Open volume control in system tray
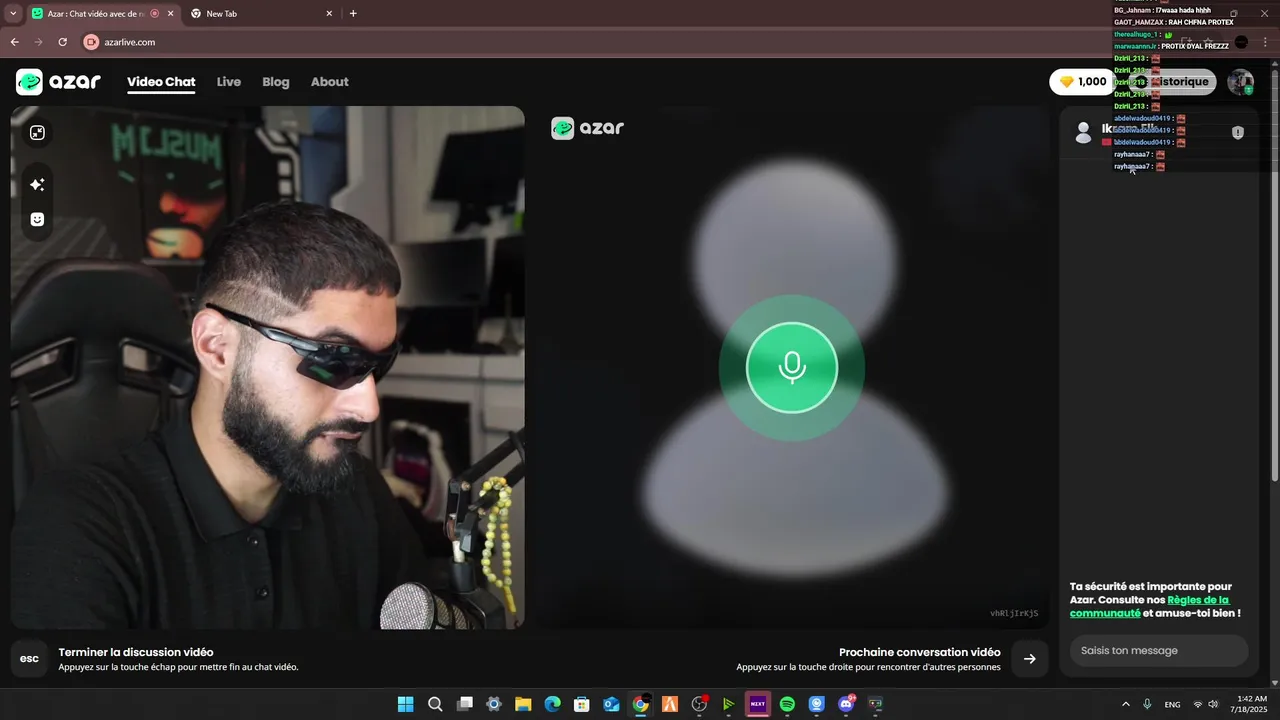The height and width of the screenshot is (720, 1280). 1213,704
